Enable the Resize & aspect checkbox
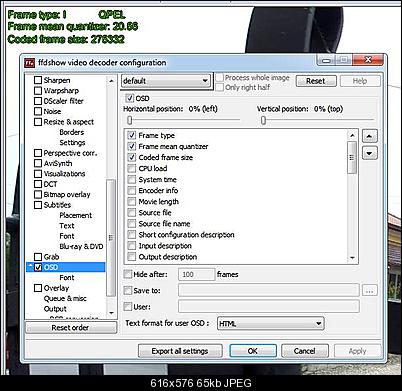The height and width of the screenshot is (391, 402). point(38,122)
